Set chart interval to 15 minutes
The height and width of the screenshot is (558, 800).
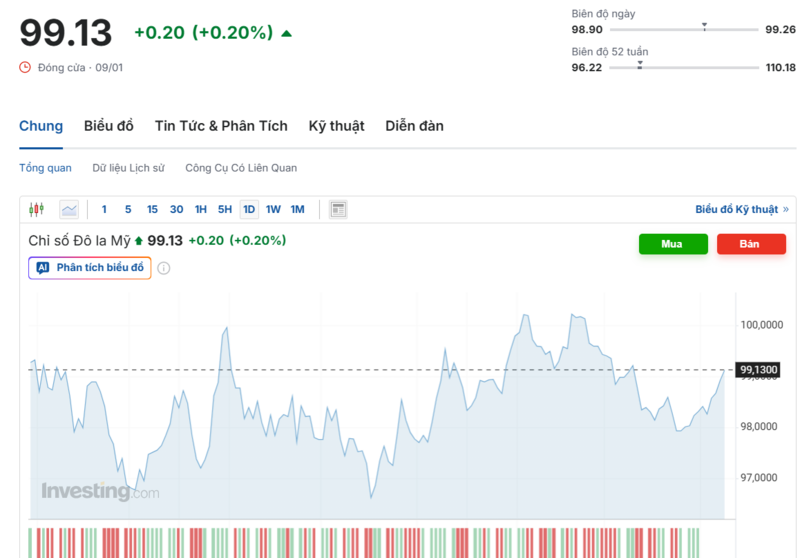pyautogui.click(x=152, y=209)
